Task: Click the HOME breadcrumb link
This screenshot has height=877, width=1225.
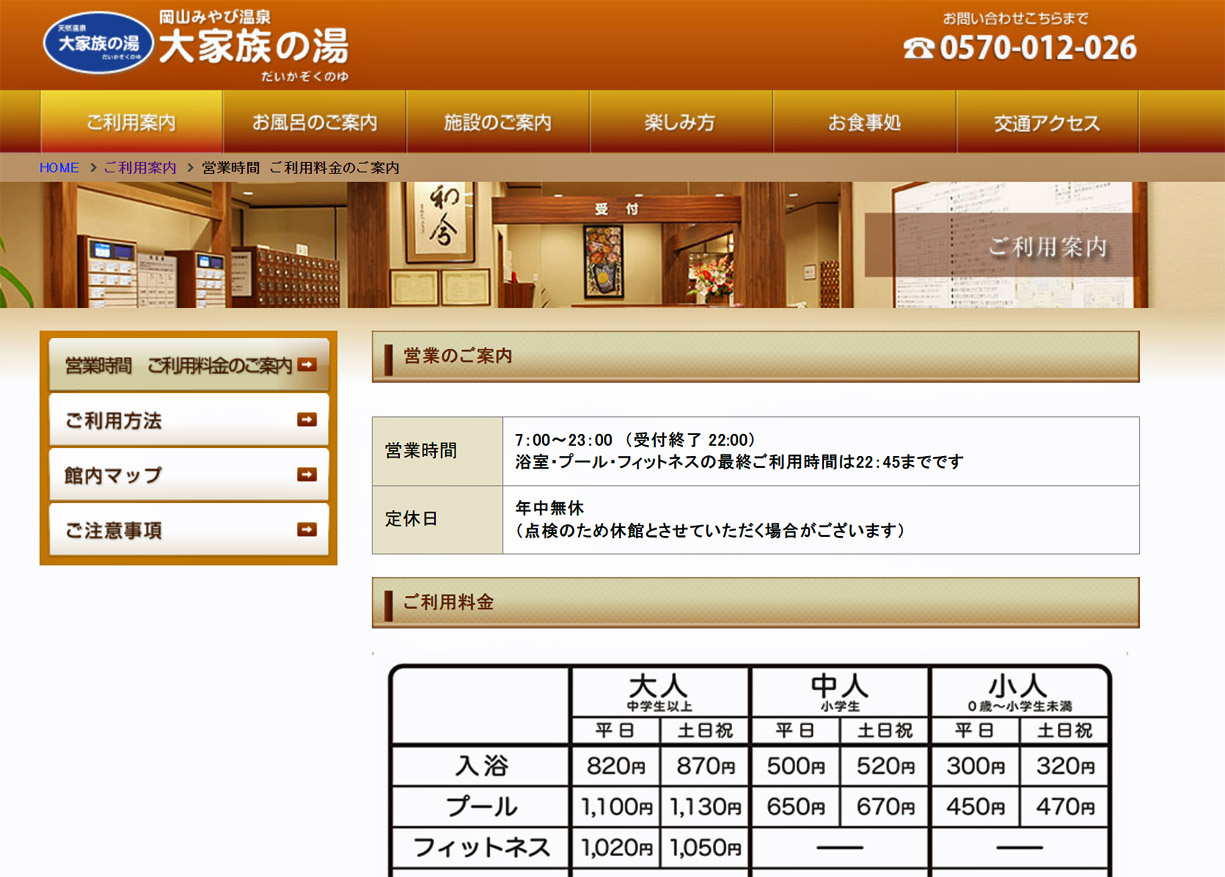Action: tap(59, 168)
